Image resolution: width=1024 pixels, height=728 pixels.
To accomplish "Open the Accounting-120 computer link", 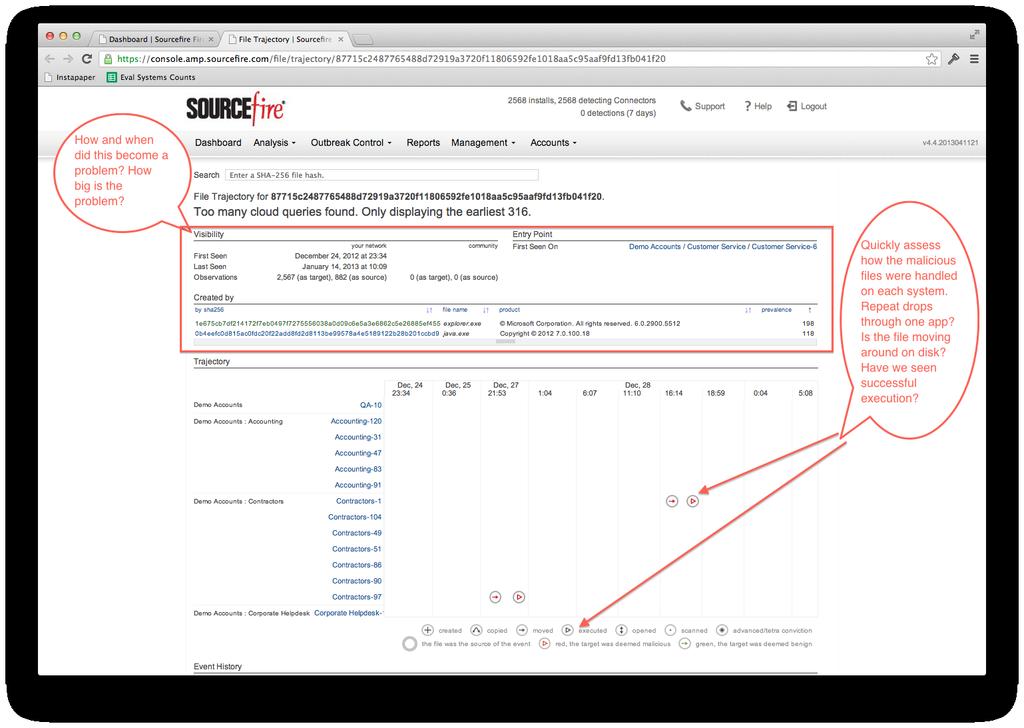I will tap(356, 421).
